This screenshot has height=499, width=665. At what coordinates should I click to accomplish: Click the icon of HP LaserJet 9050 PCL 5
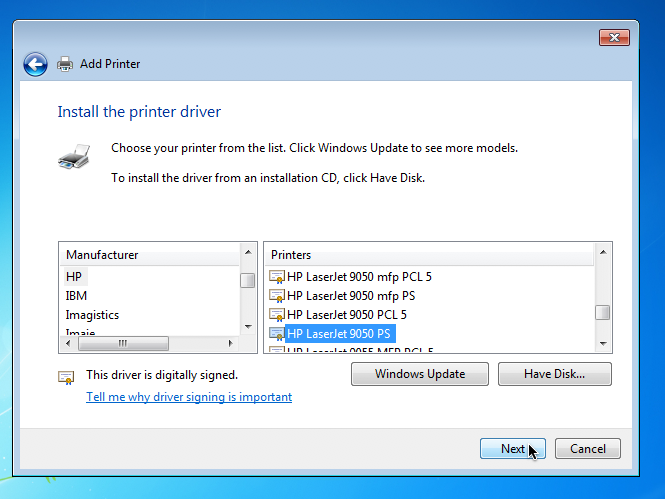point(277,315)
